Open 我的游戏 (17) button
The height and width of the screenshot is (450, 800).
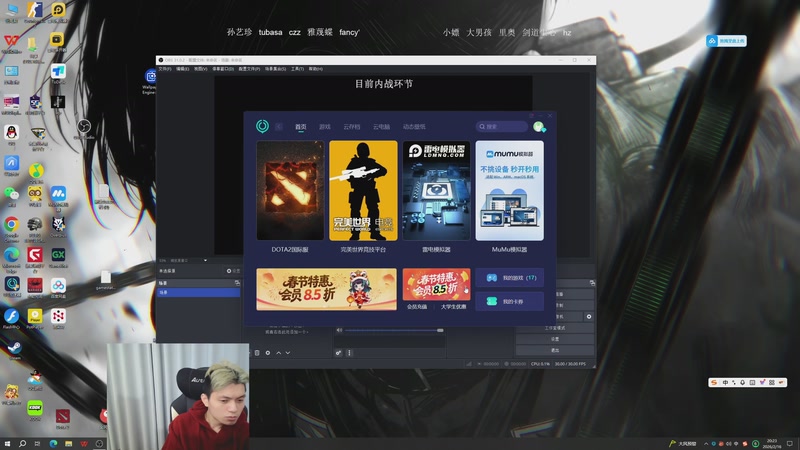[509, 278]
